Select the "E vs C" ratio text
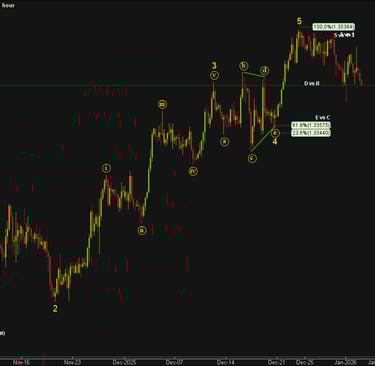375x366 pixels. coord(323,117)
